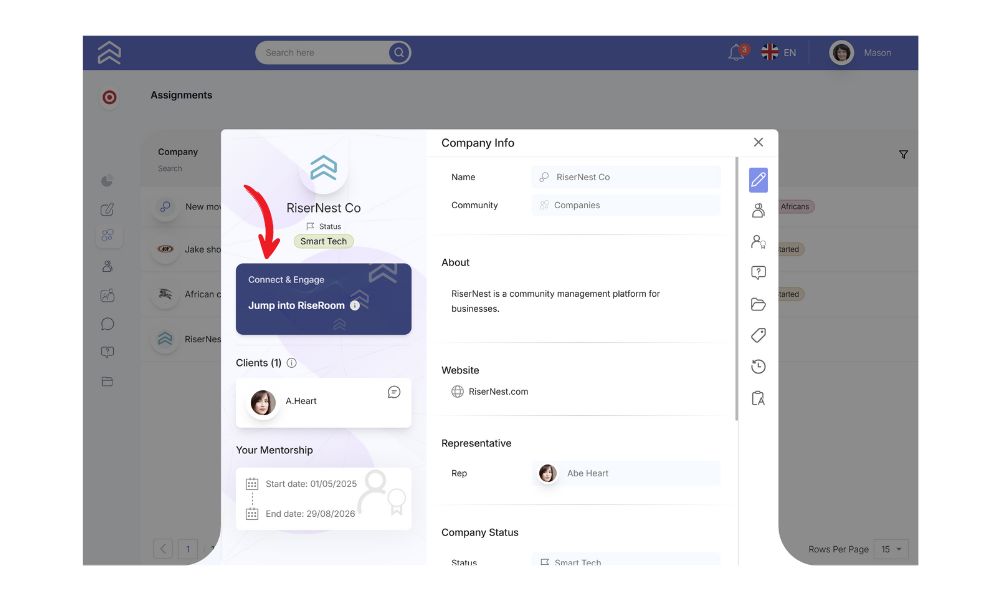Viewport: 1000px width, 600px height.
Task: Close the Company Info dialog
Action: 758,142
